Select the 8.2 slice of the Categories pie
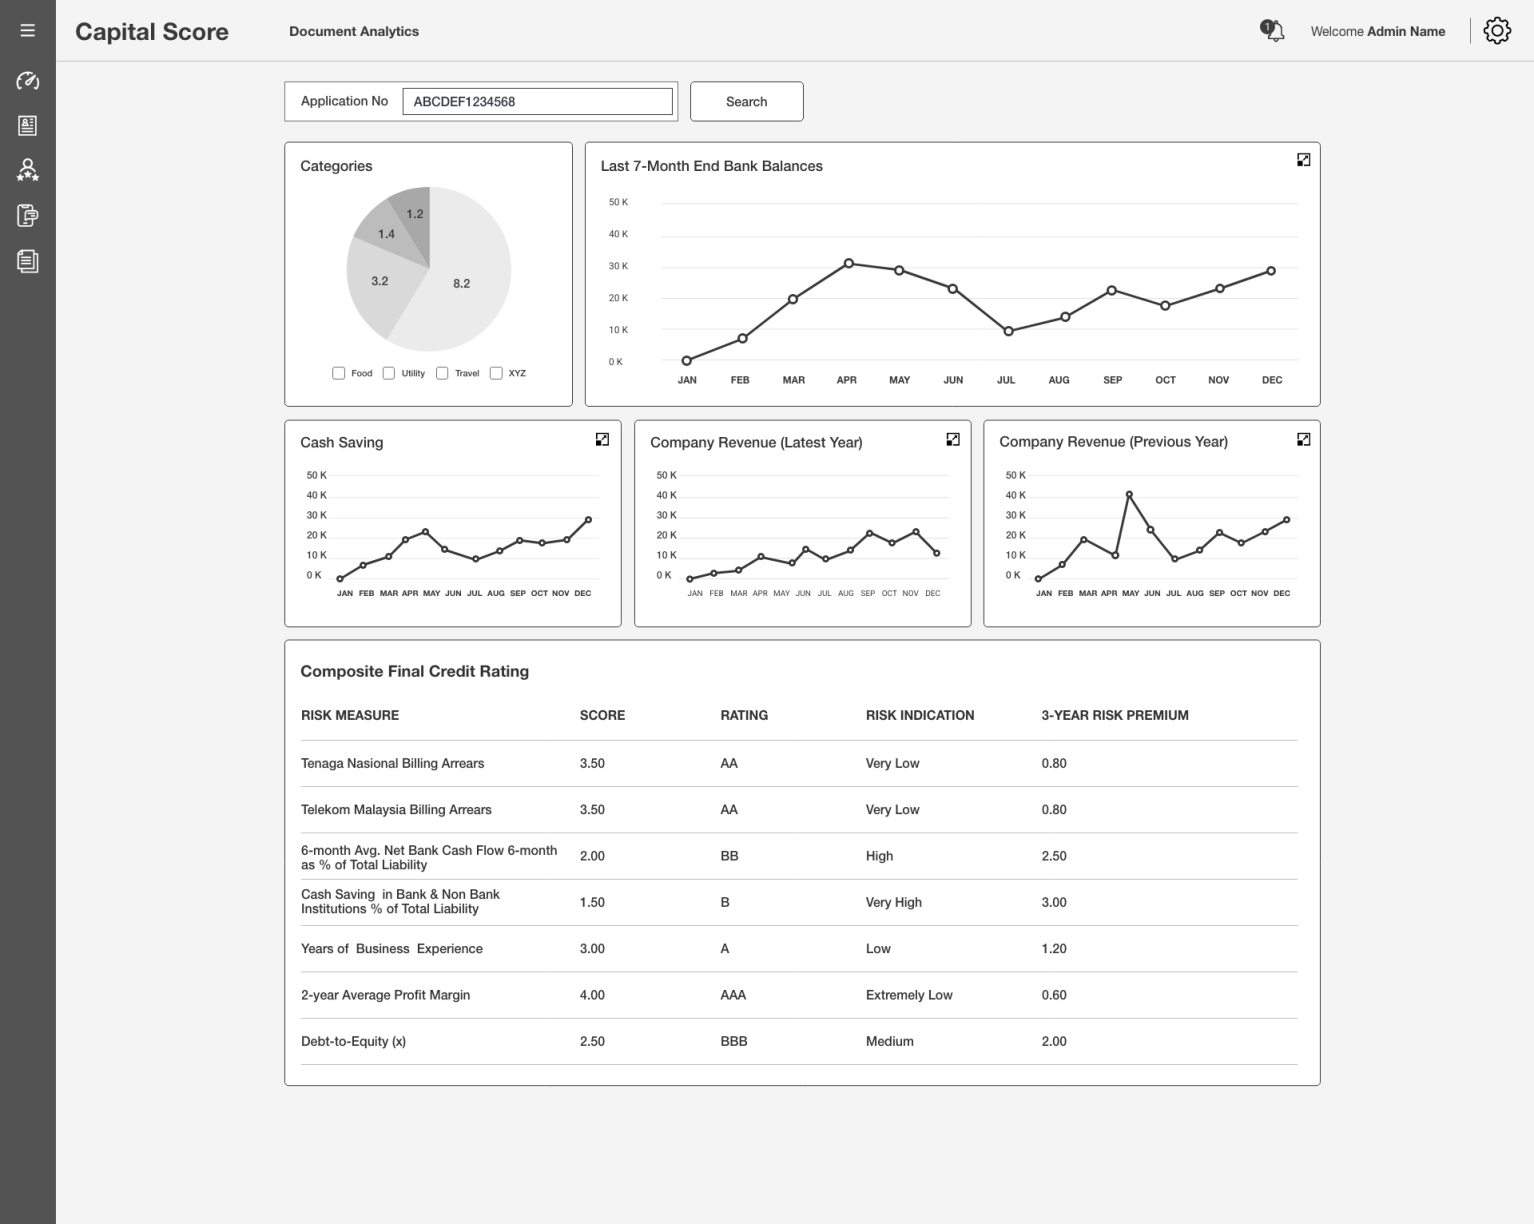 462,282
